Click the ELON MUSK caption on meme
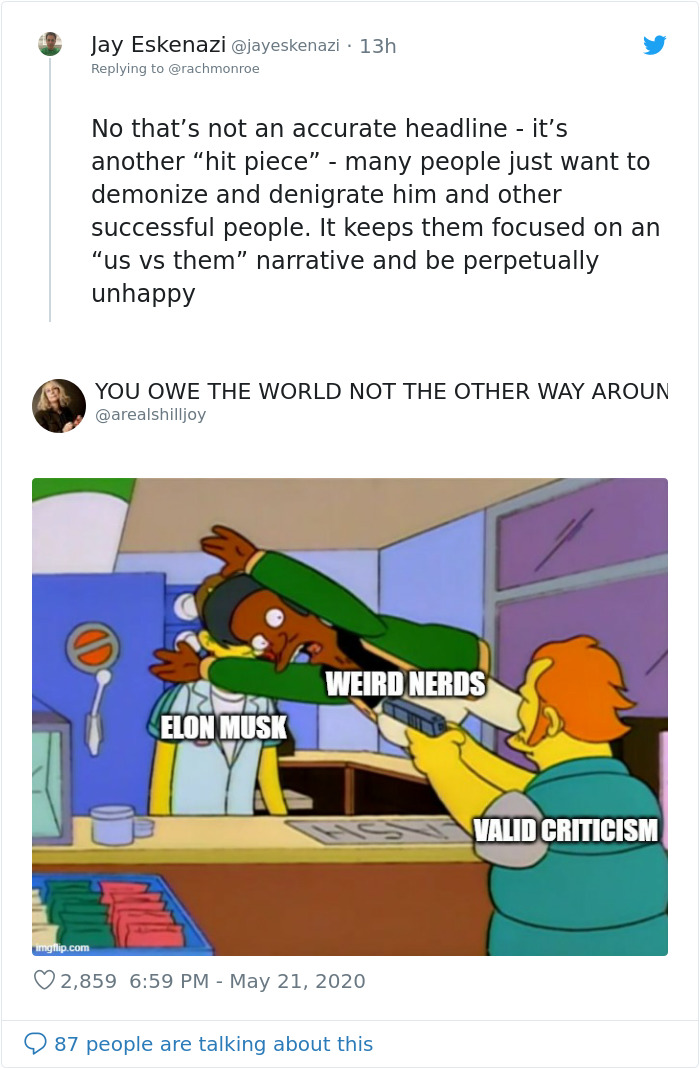The width and height of the screenshot is (700, 1069). point(223,727)
